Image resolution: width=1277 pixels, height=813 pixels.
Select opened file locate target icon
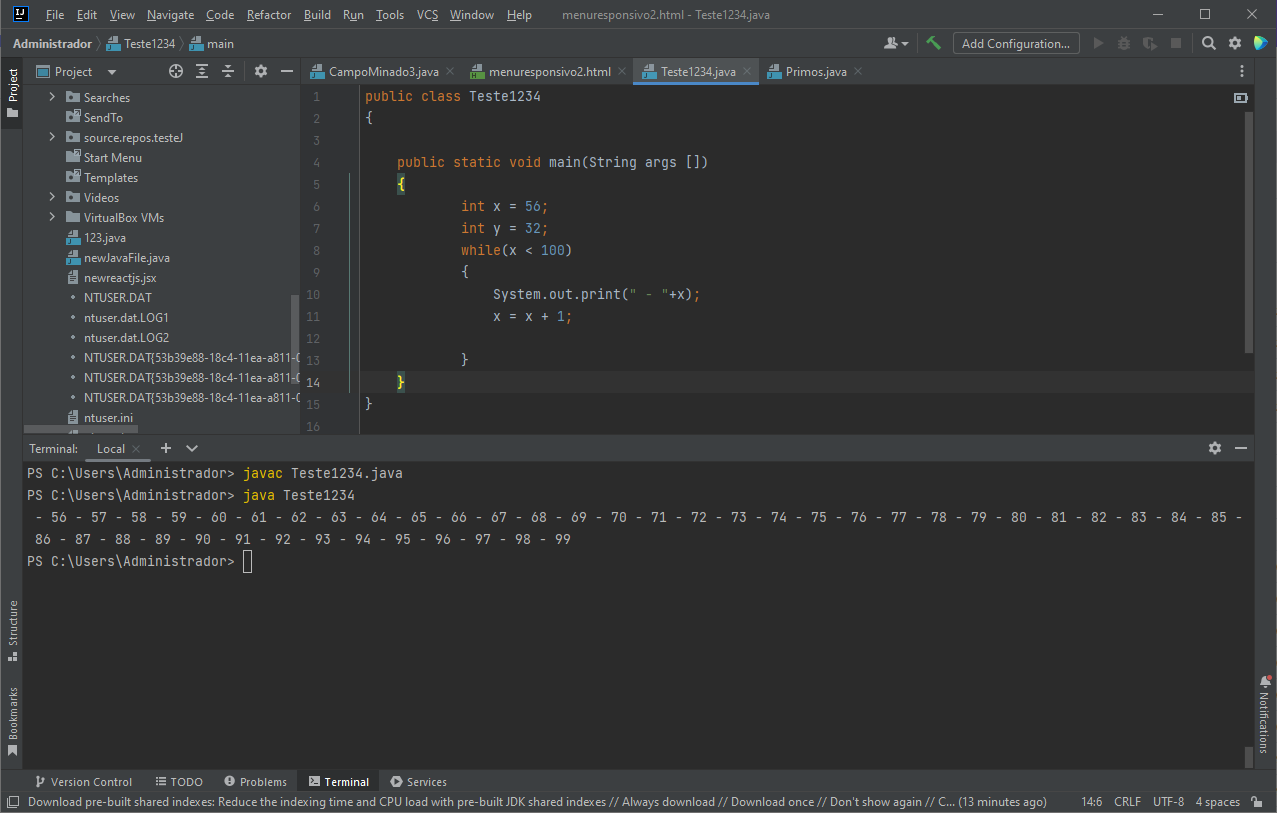[176, 71]
